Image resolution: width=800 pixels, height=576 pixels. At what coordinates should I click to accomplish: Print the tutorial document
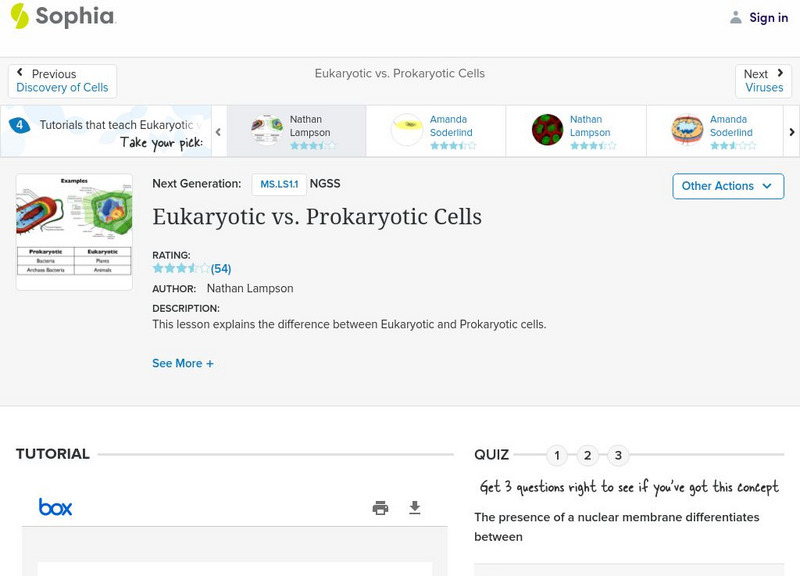pyautogui.click(x=380, y=508)
